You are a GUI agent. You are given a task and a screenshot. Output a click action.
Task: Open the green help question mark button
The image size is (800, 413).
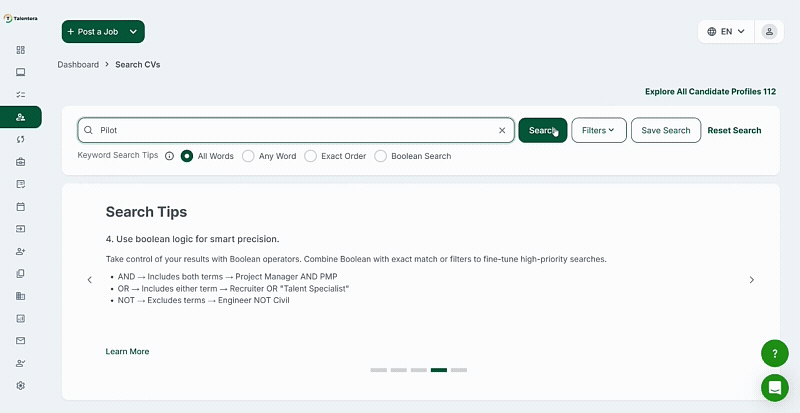774,353
